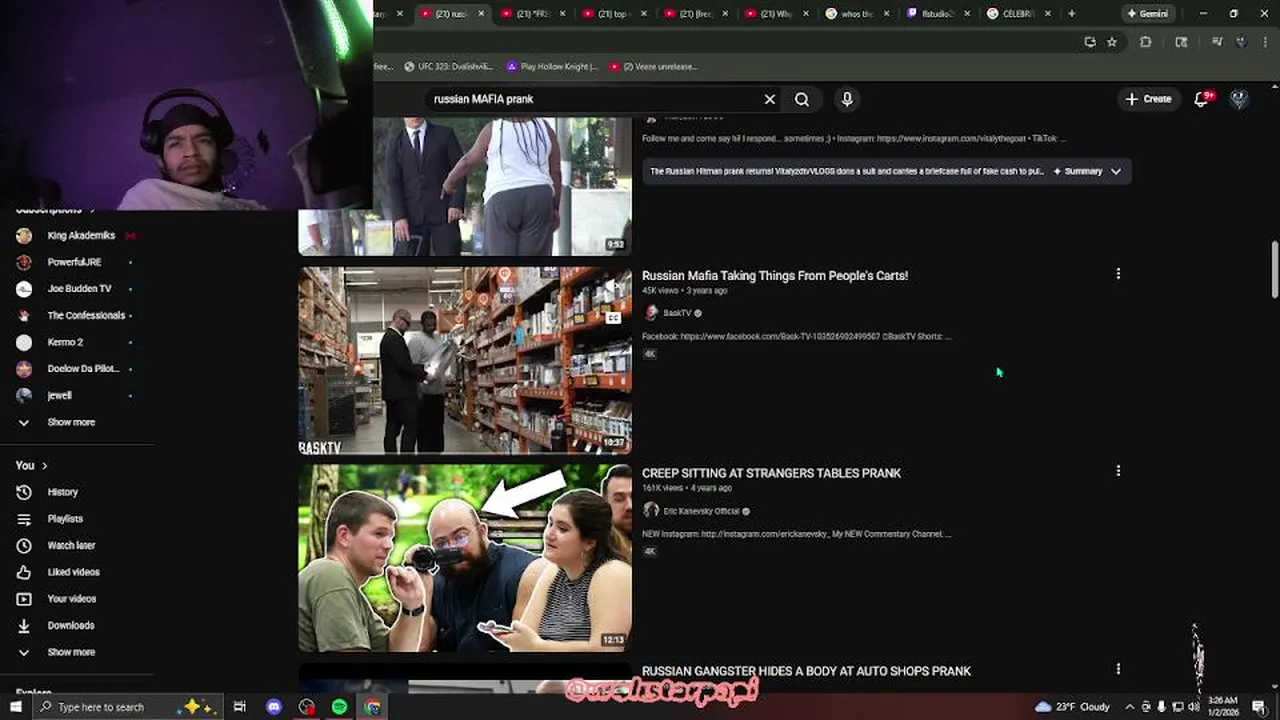This screenshot has width=1280, height=720.
Task: Open Chrome extensions puzzle icon
Action: coord(1146,42)
